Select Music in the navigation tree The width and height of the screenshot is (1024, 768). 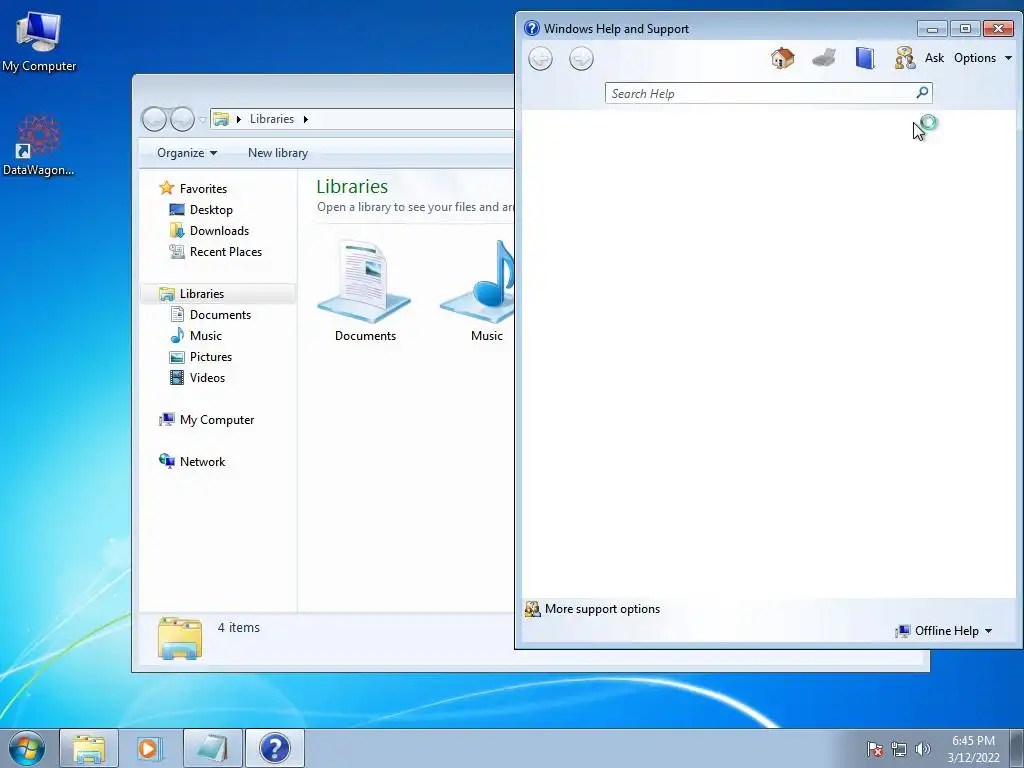tap(206, 336)
